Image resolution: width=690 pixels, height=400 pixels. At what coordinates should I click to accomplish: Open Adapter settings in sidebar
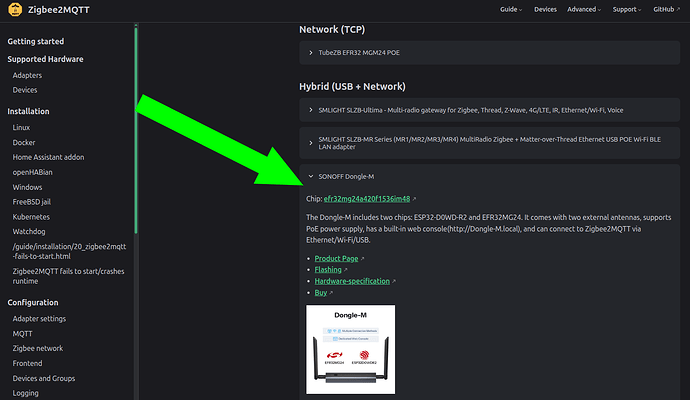(x=39, y=319)
